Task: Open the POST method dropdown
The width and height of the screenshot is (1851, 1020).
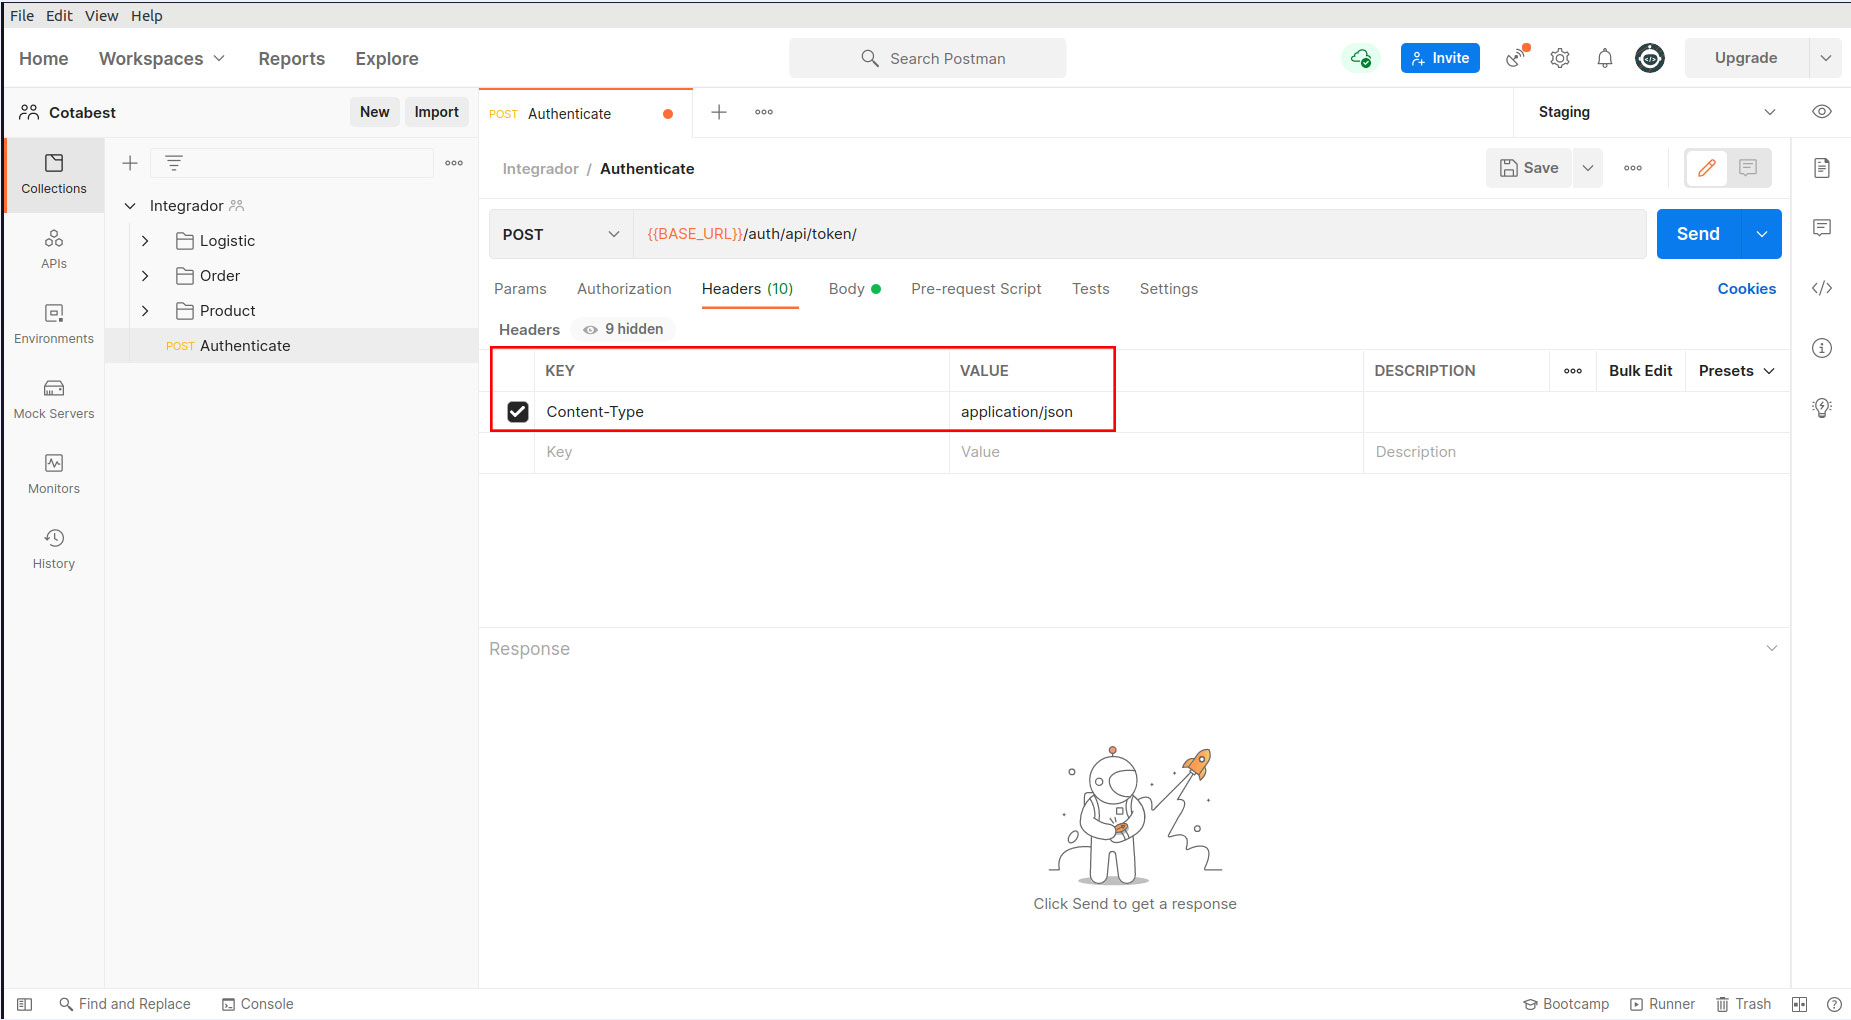Action: point(561,234)
